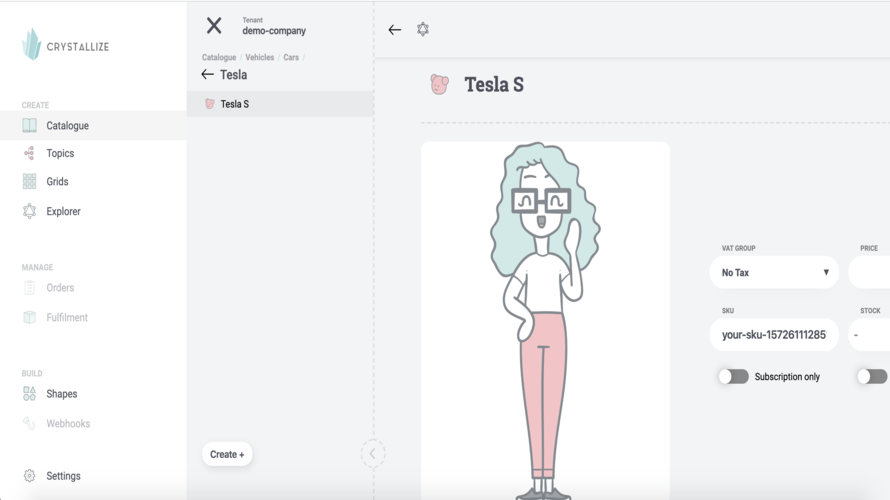Open Orders under Manage
This screenshot has height=500, width=890.
pos(60,288)
